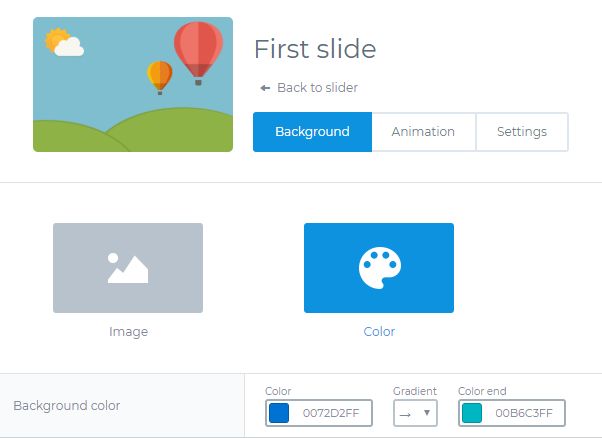The image size is (602, 438).
Task: Select the picture icon in the Image tile
Action: tap(128, 267)
